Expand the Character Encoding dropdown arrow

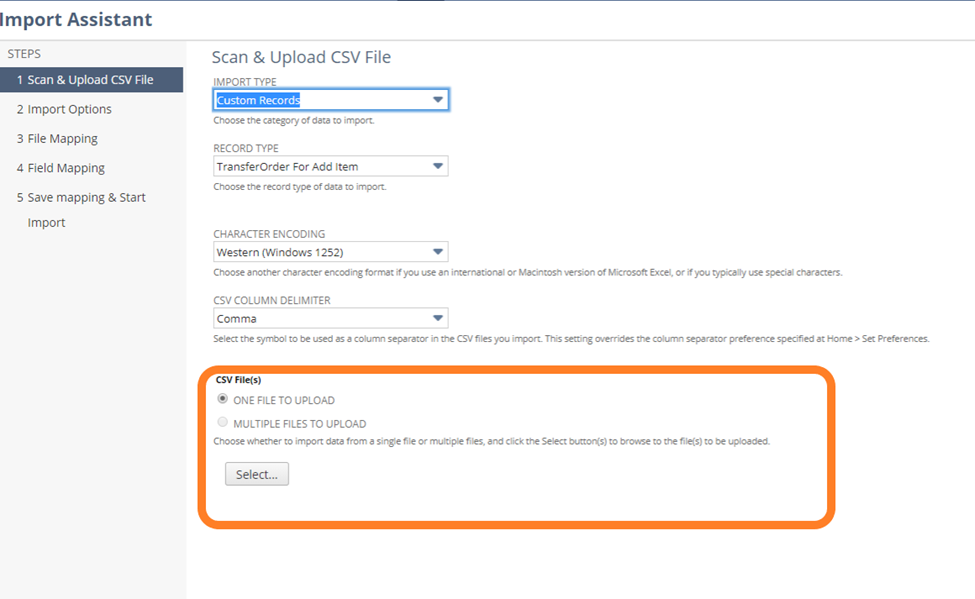coord(438,252)
